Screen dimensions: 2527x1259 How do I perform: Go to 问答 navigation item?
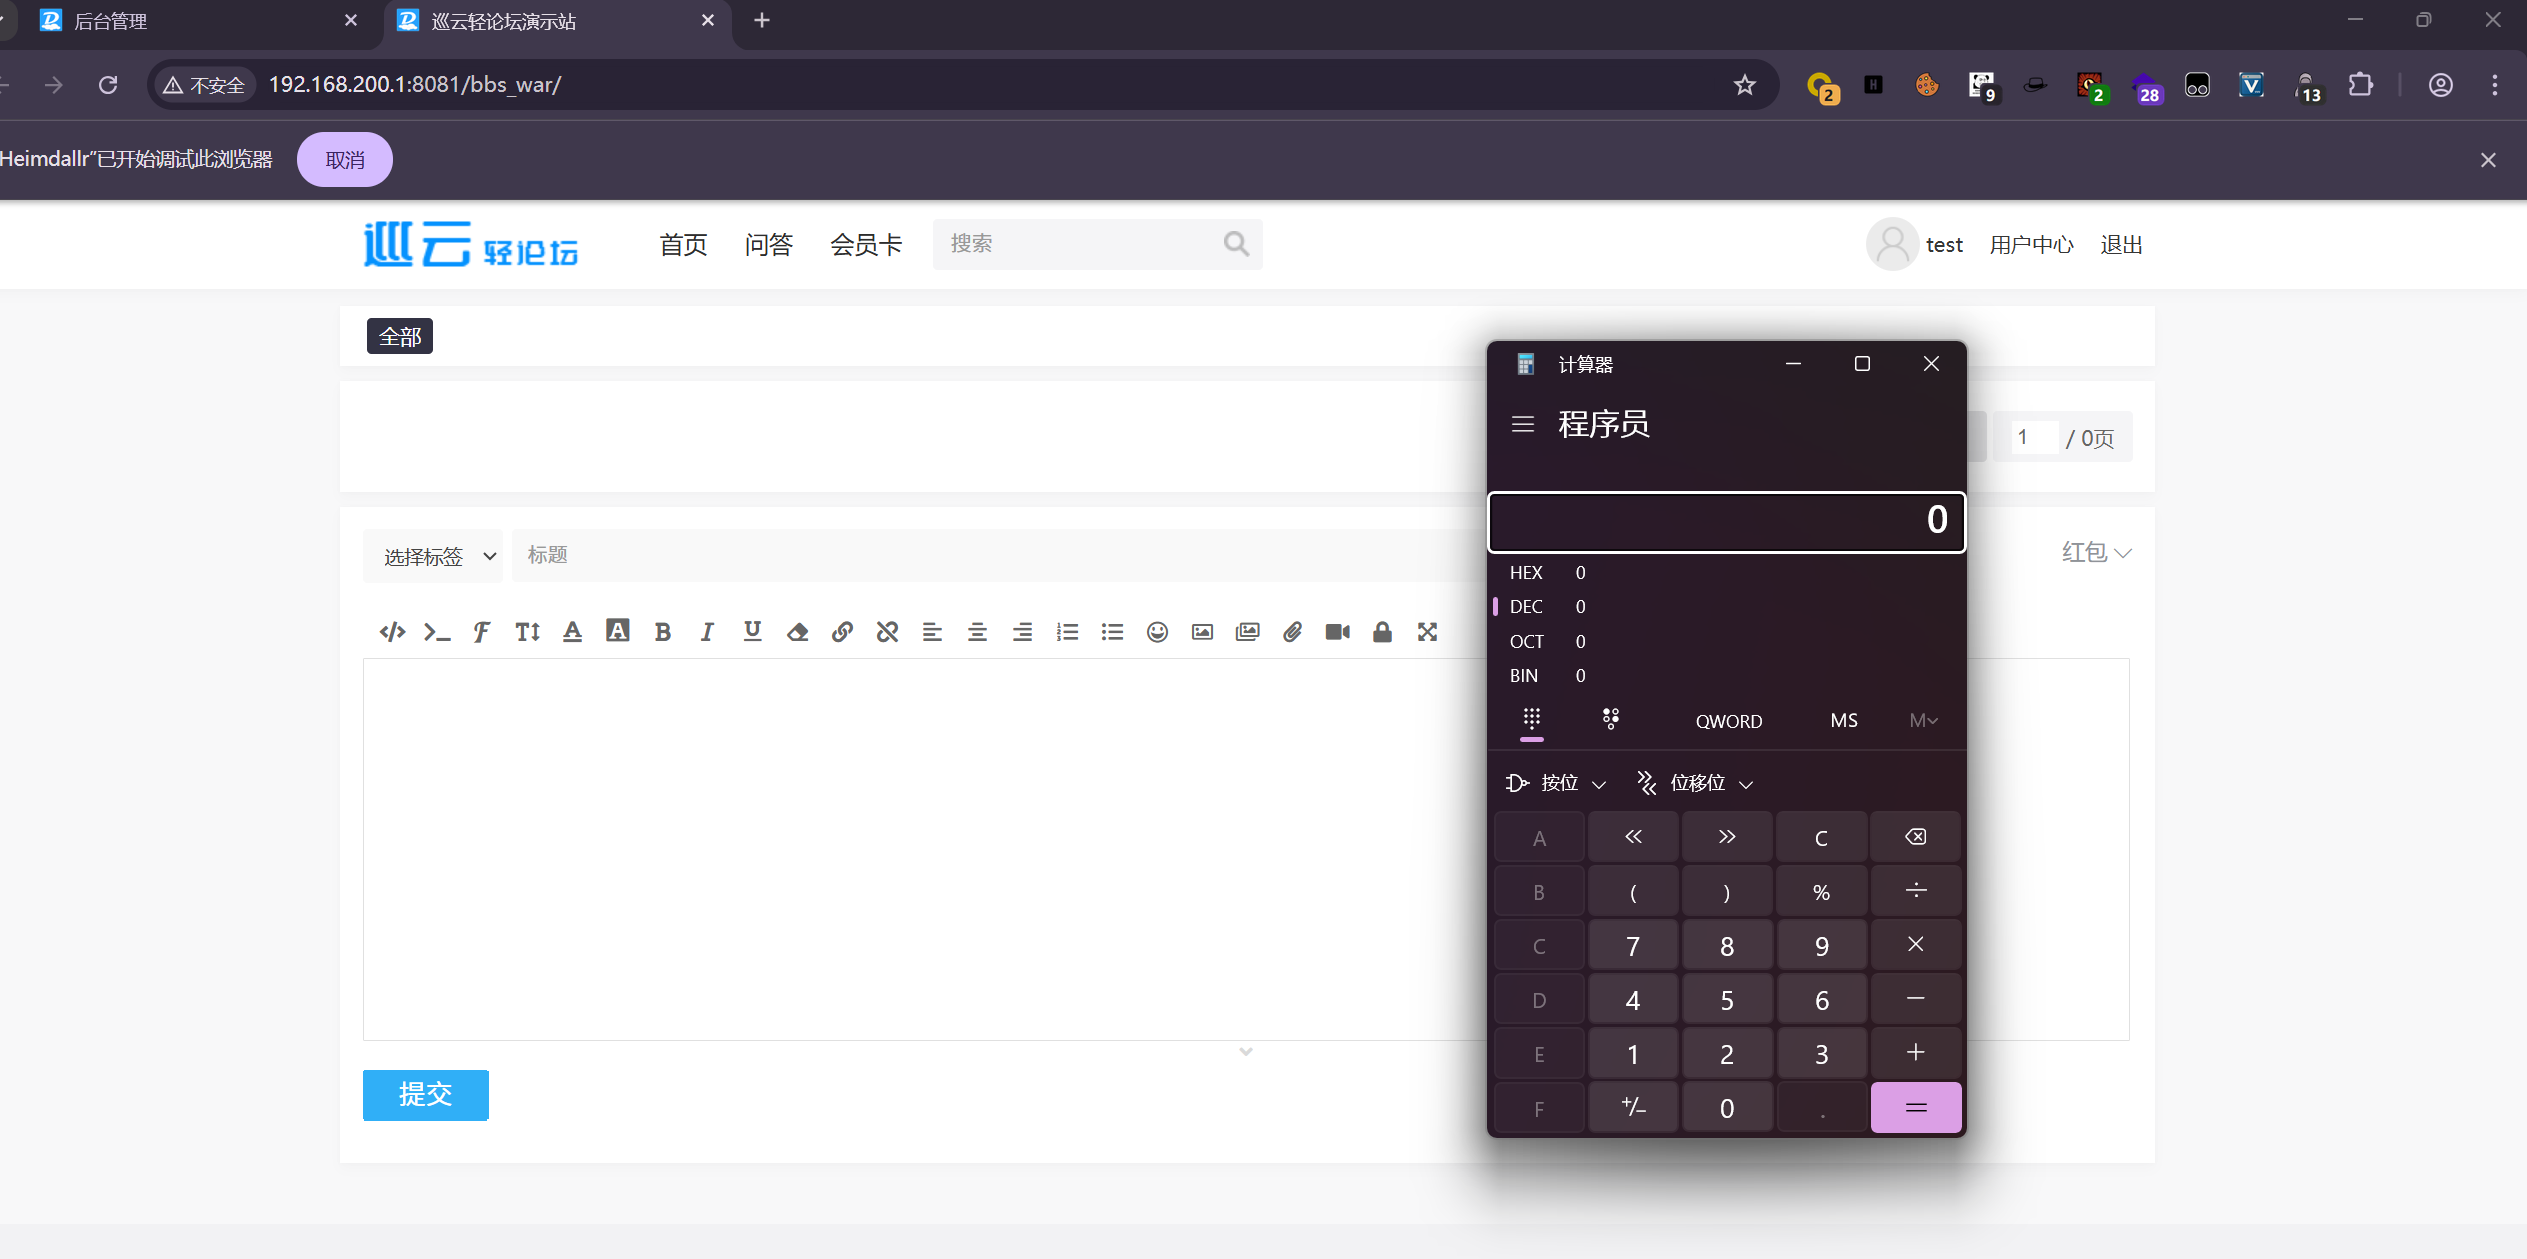(768, 245)
